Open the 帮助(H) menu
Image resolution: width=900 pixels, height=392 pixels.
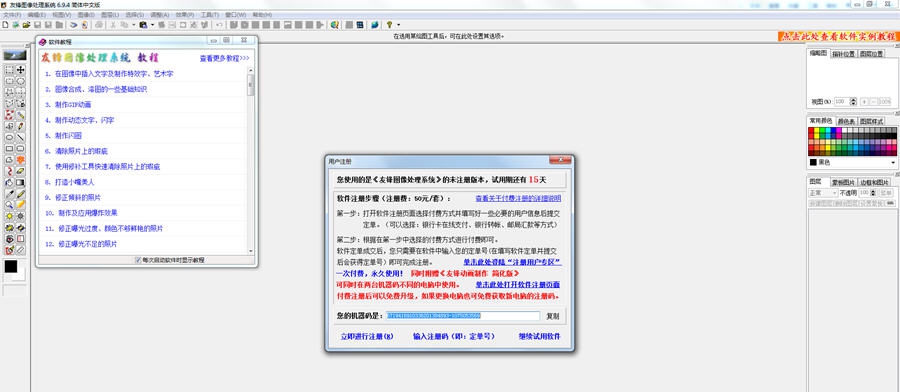[262, 14]
